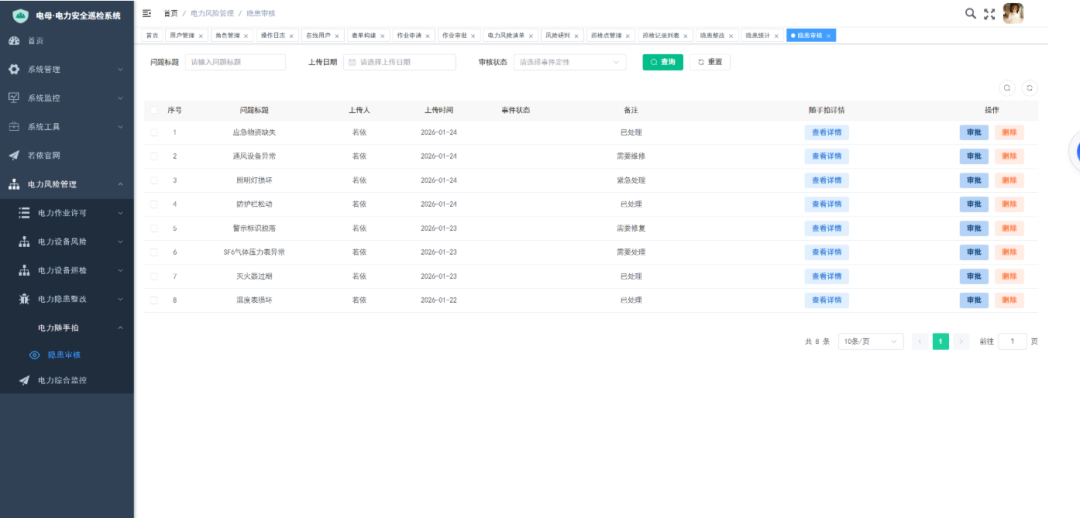Viewport: 1080px width, 518px height.
Task: Collapse the 电力风险管理 menu
Action: (x=120, y=185)
